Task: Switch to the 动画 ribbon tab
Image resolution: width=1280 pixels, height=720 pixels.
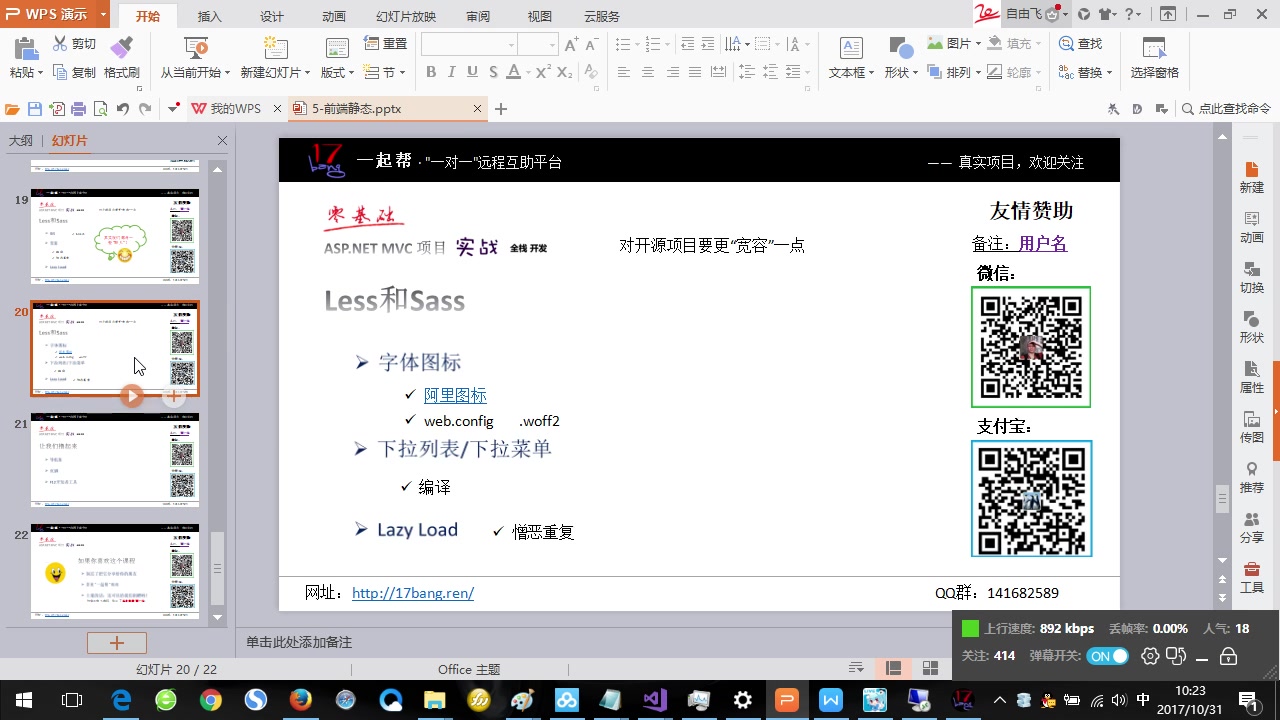Action: click(334, 17)
